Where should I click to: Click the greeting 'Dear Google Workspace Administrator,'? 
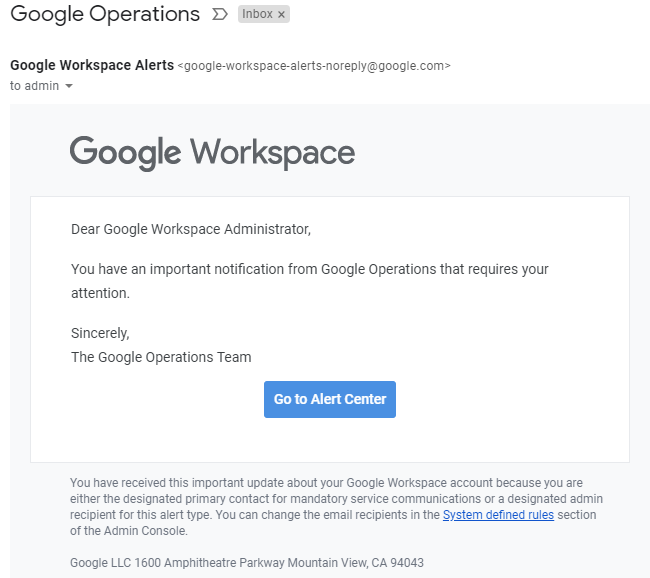(191, 229)
